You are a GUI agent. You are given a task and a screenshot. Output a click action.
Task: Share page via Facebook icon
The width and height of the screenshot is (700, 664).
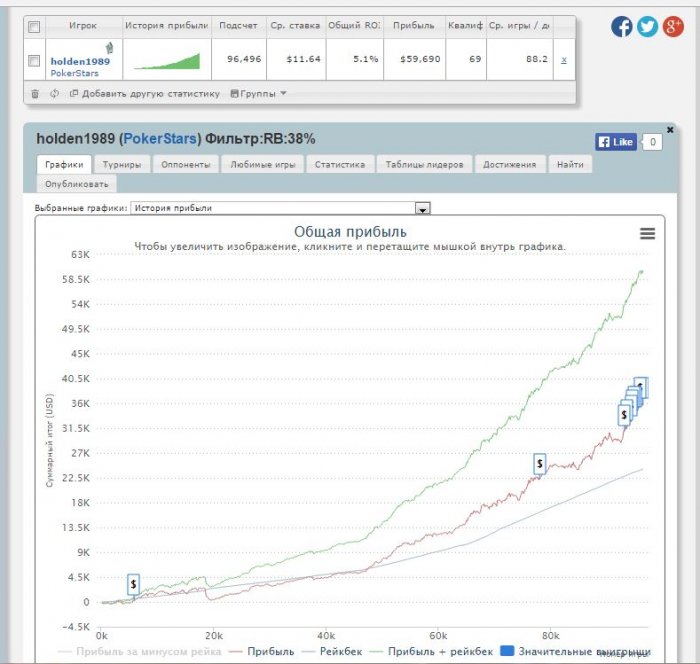[x=621, y=27]
